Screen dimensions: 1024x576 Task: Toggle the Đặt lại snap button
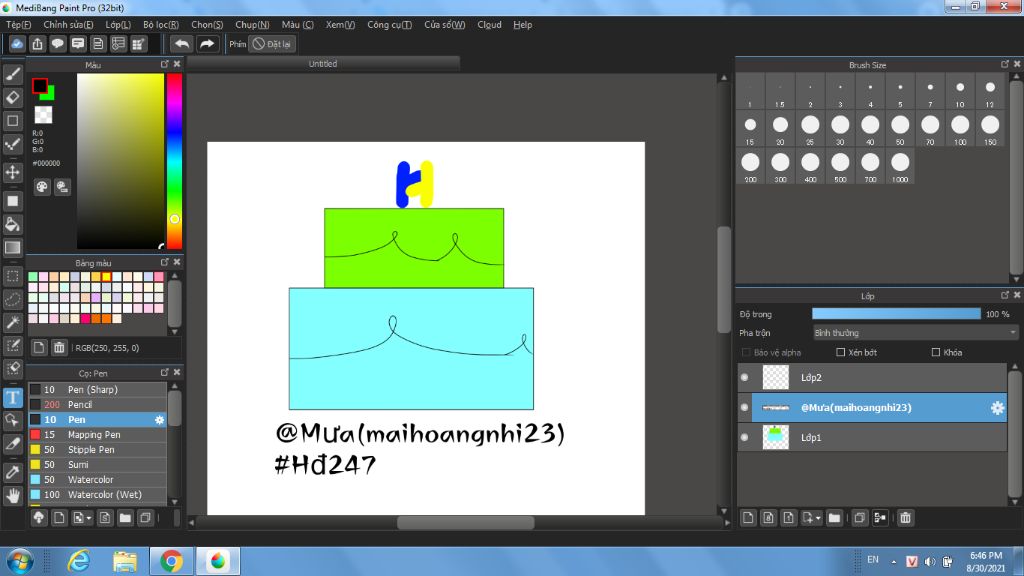pyautogui.click(x=273, y=44)
